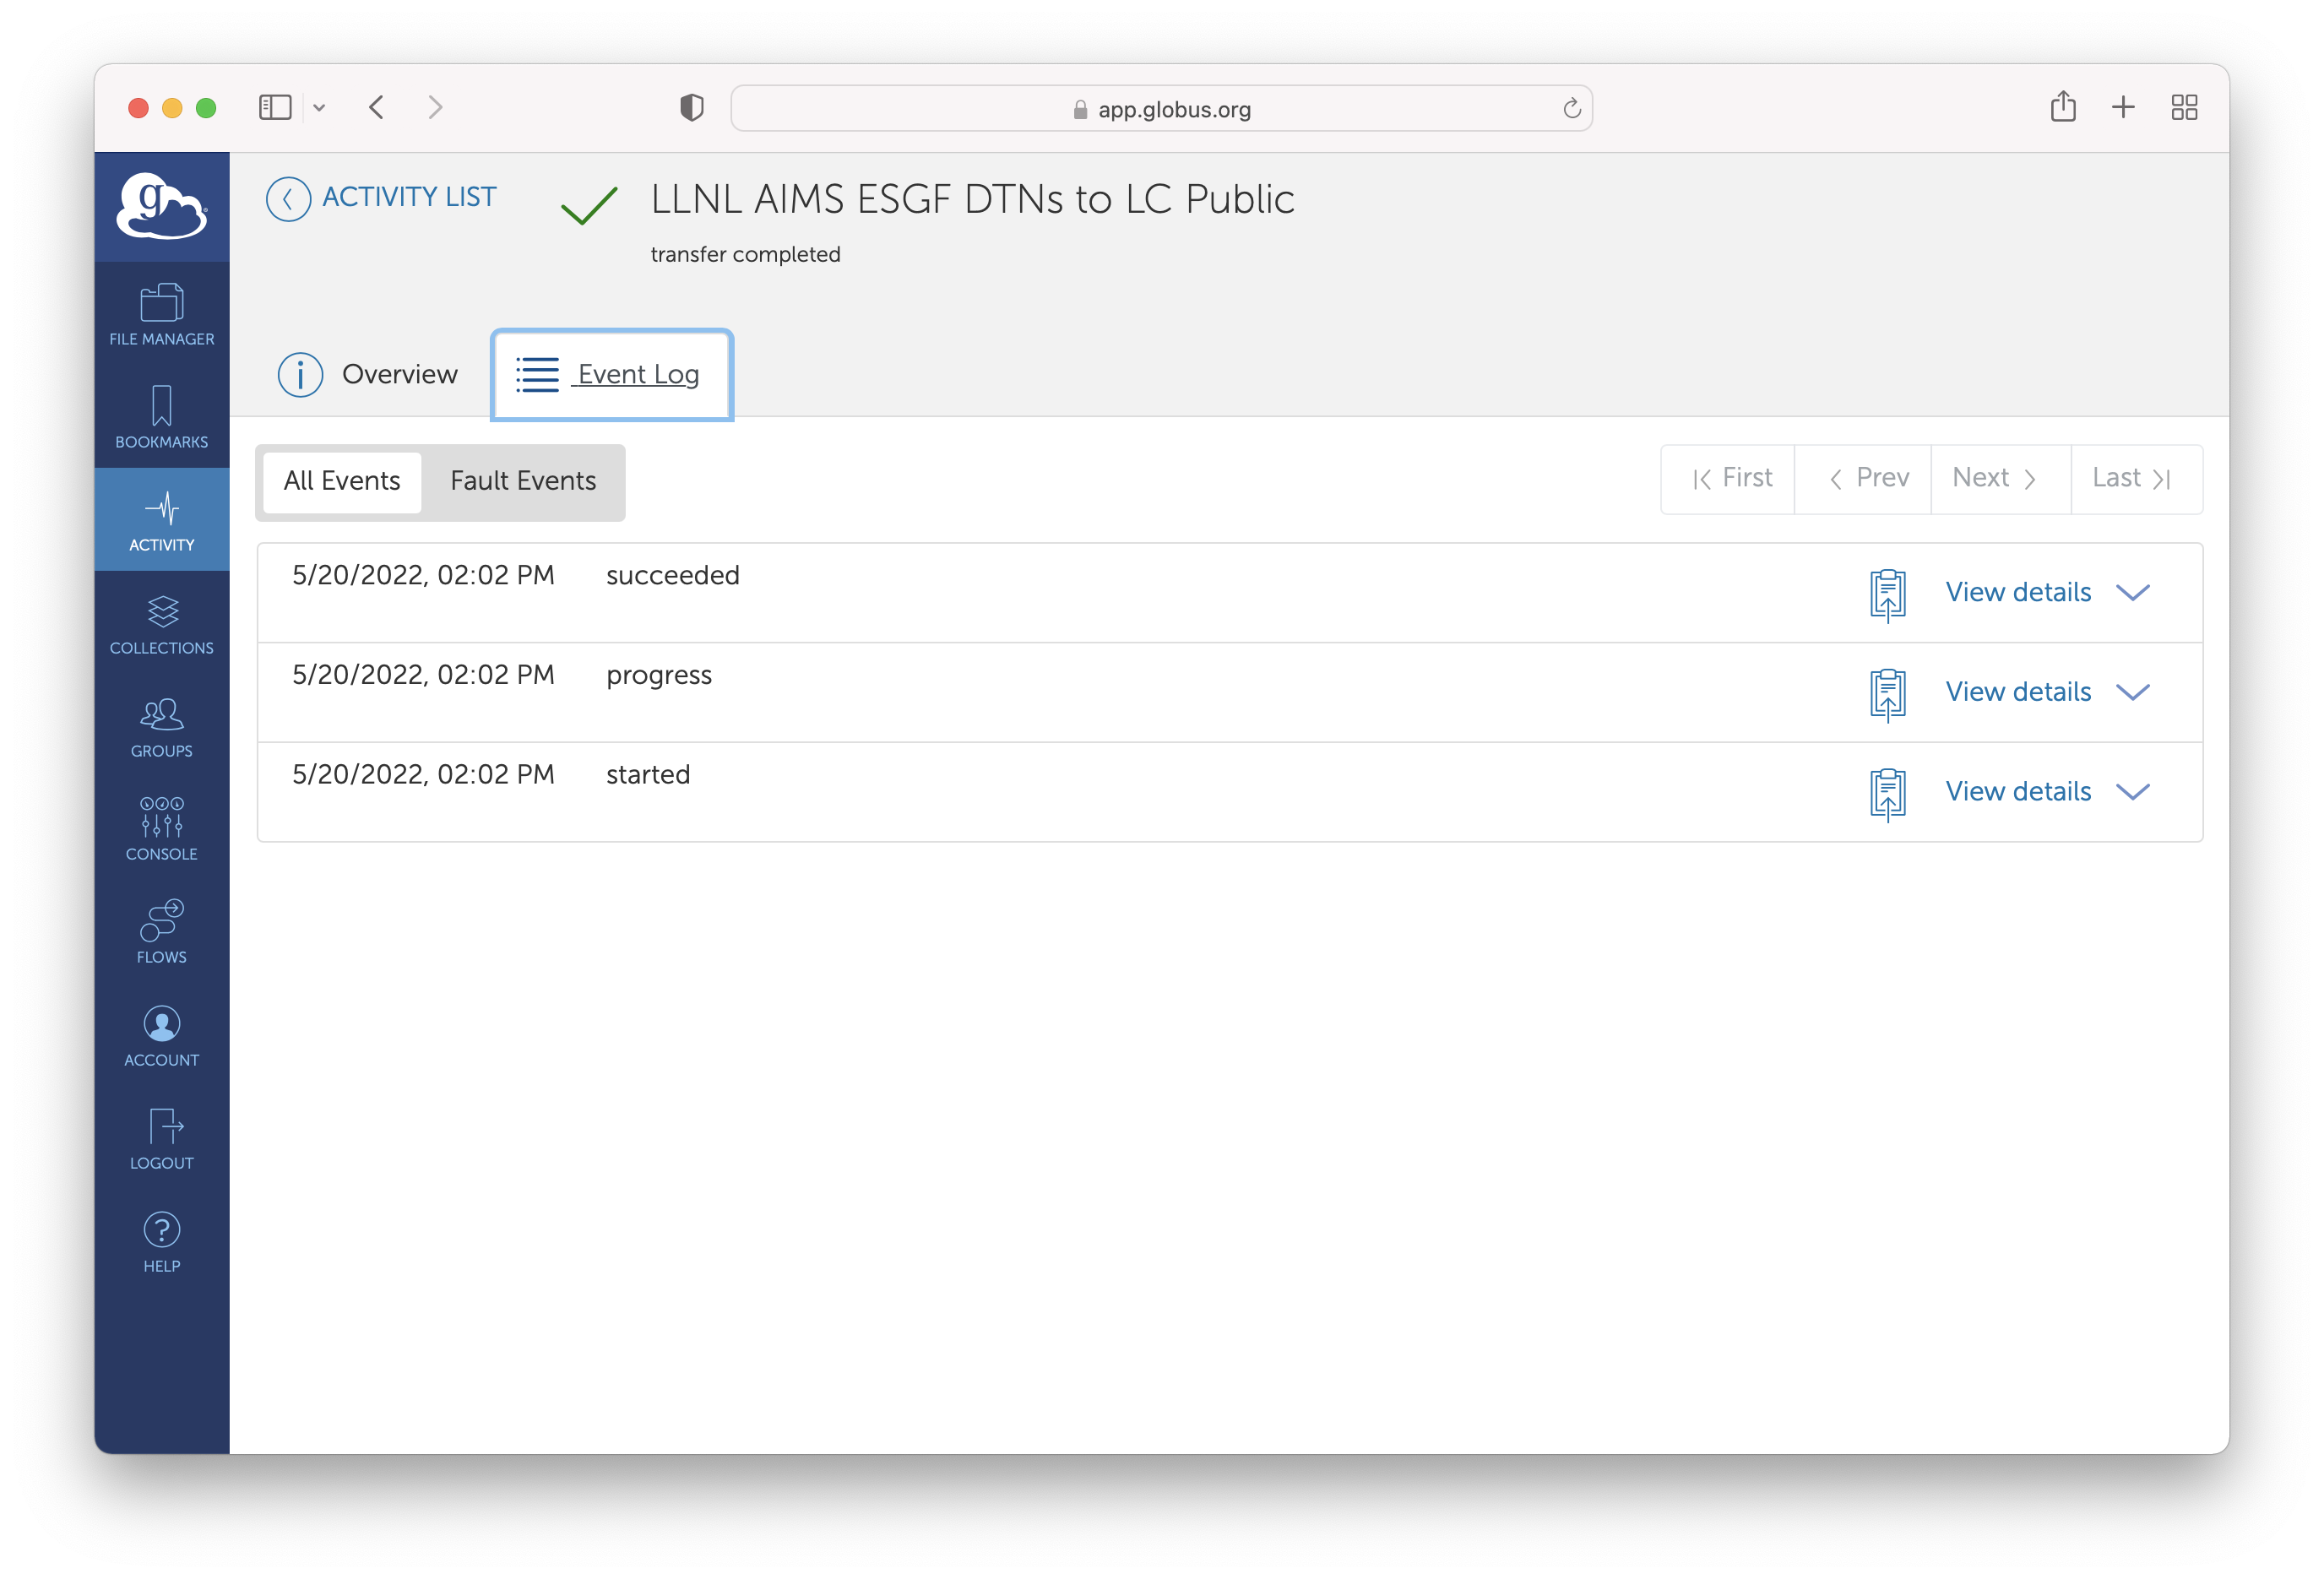2324x1579 pixels.
Task: Click the 'progress' event text
Action: coord(659,676)
